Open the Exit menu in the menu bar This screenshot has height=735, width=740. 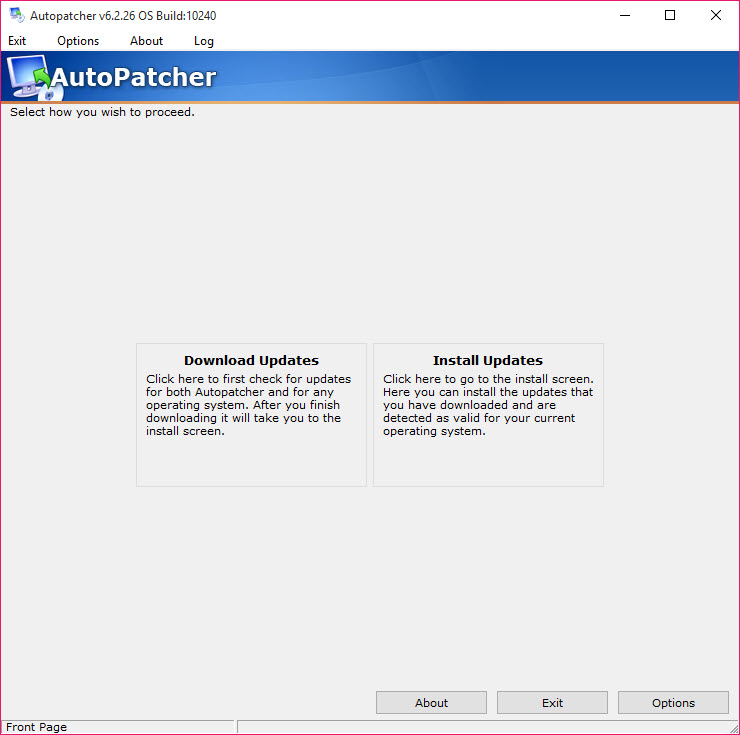(17, 41)
